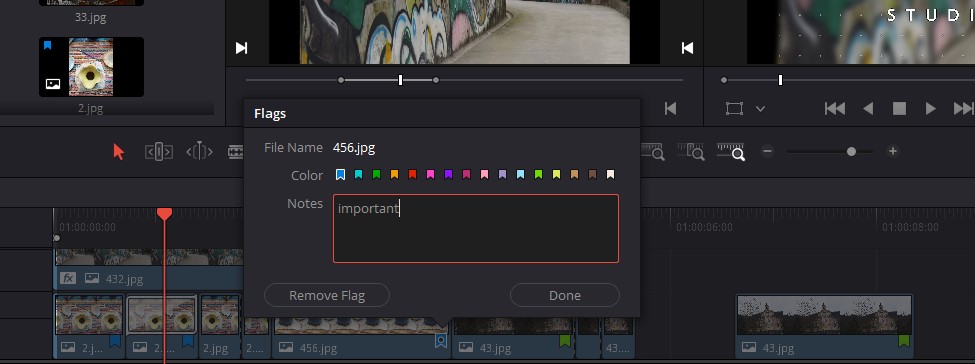Click the Custom Zoom icon
The width and height of the screenshot is (975, 364).
[731, 151]
